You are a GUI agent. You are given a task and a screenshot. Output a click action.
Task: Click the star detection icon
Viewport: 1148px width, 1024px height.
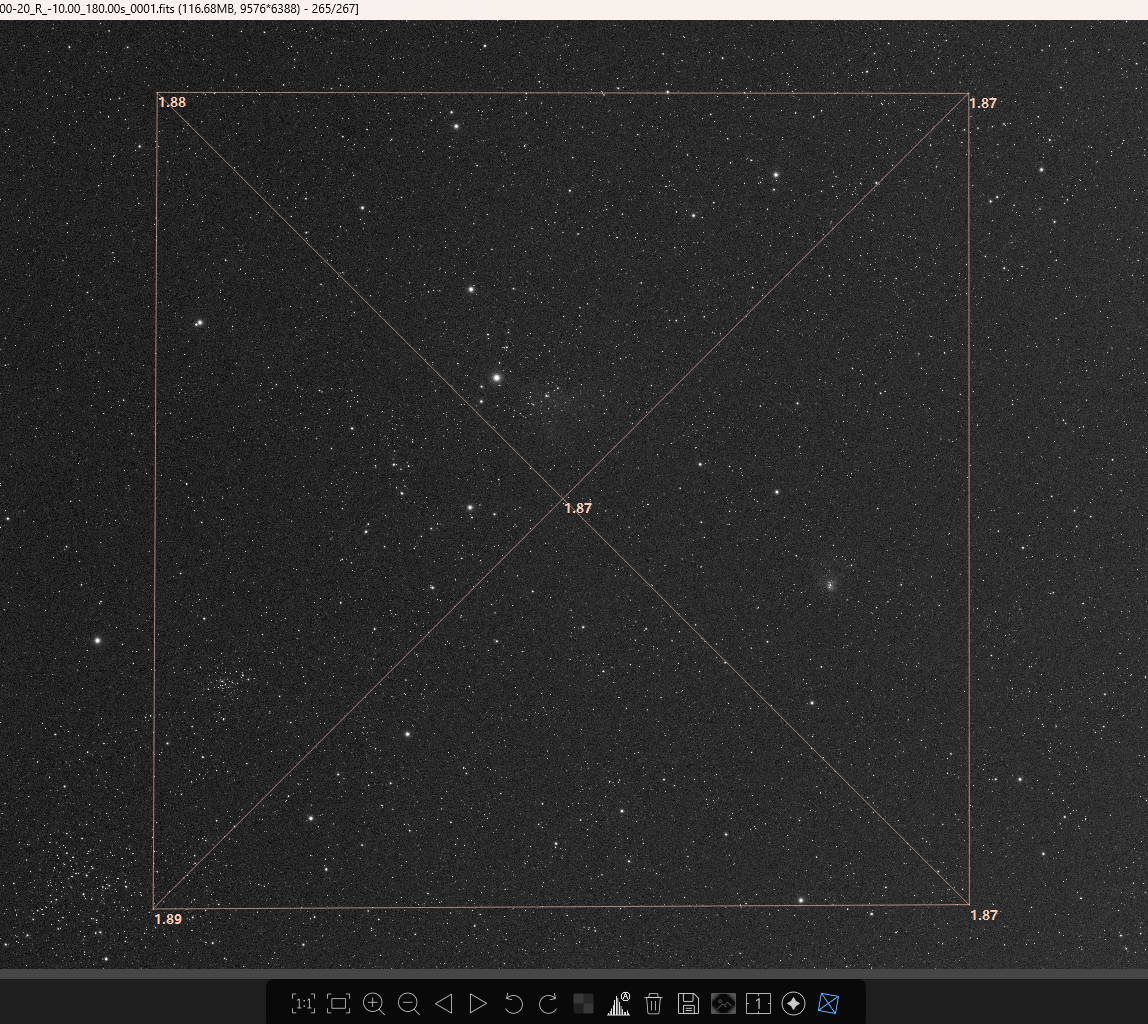point(793,1003)
